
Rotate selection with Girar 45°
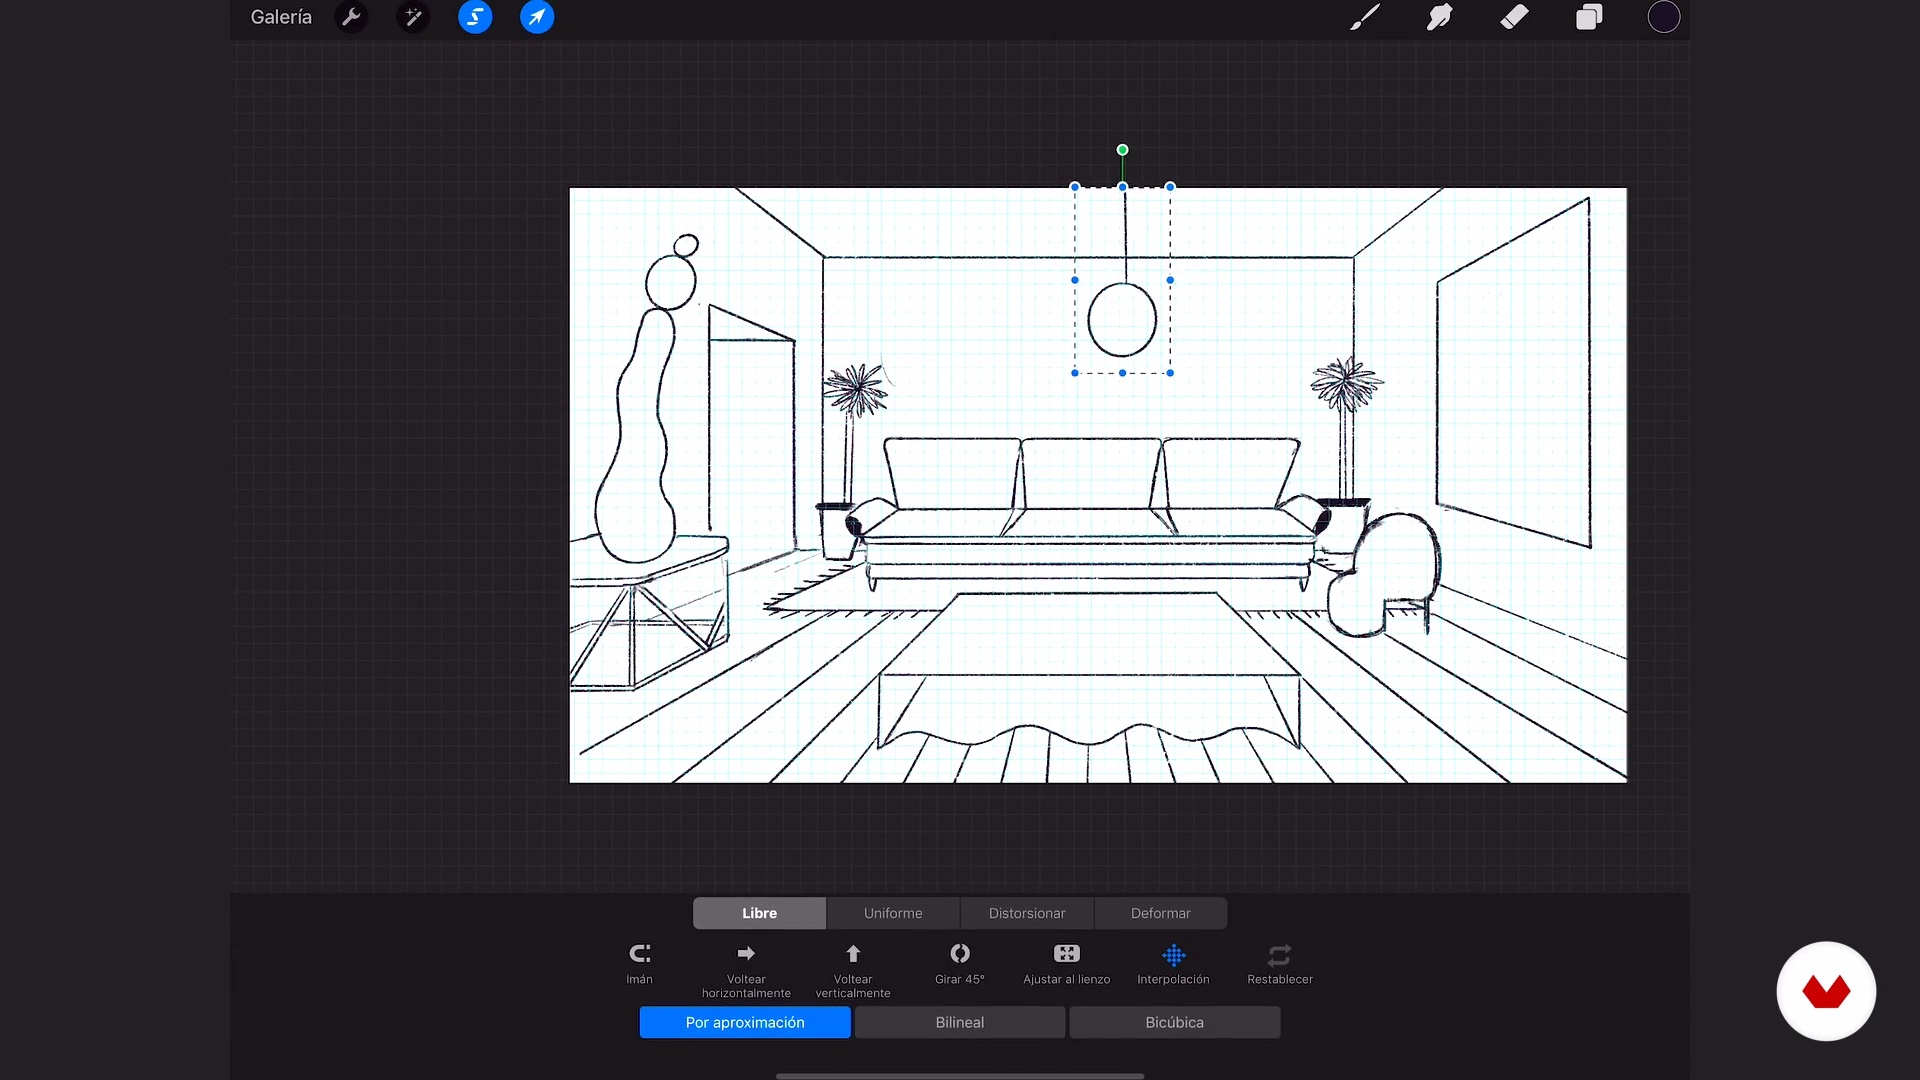[x=960, y=964]
